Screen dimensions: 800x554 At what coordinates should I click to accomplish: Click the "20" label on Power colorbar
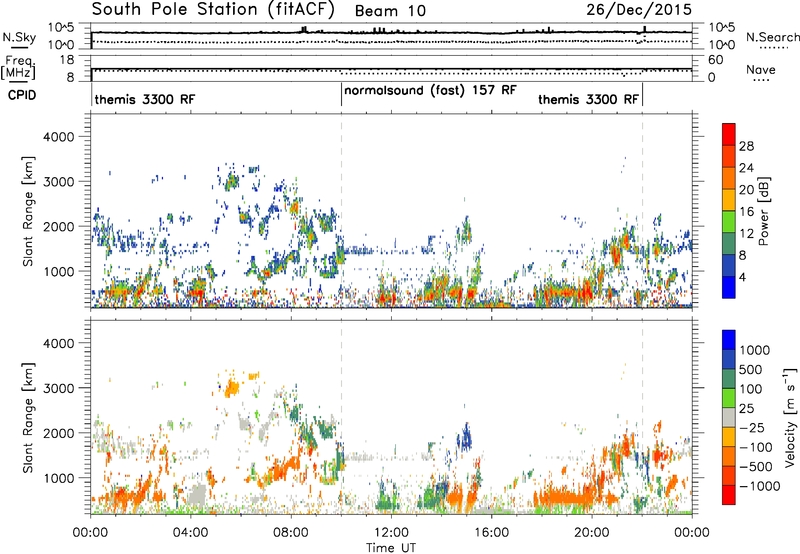click(746, 190)
